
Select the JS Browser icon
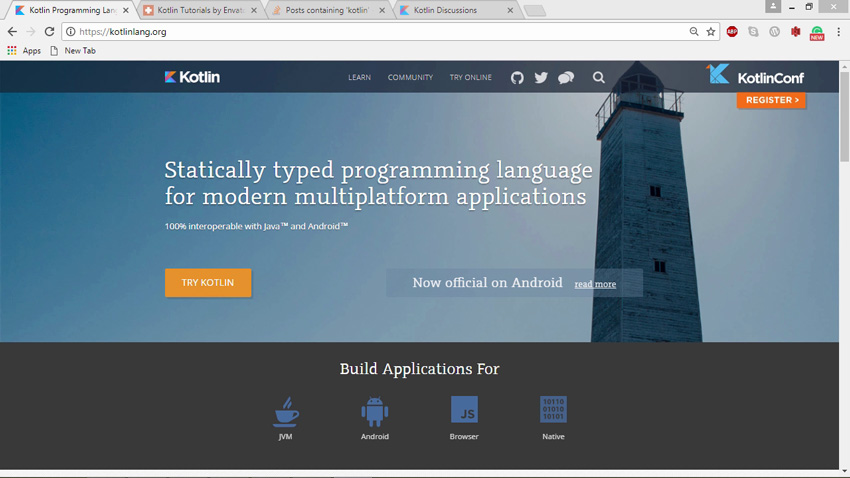(464, 409)
